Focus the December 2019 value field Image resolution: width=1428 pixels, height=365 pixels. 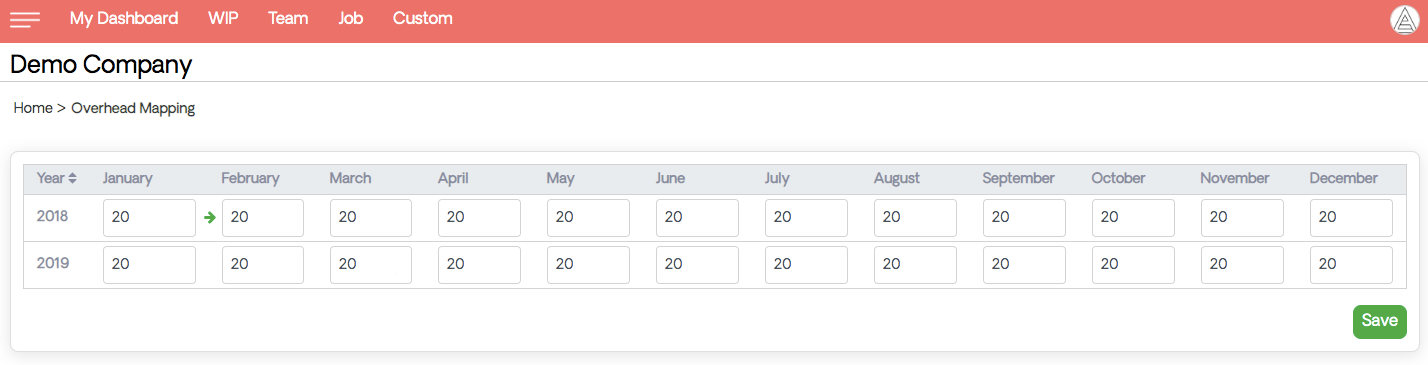[x=1351, y=265]
